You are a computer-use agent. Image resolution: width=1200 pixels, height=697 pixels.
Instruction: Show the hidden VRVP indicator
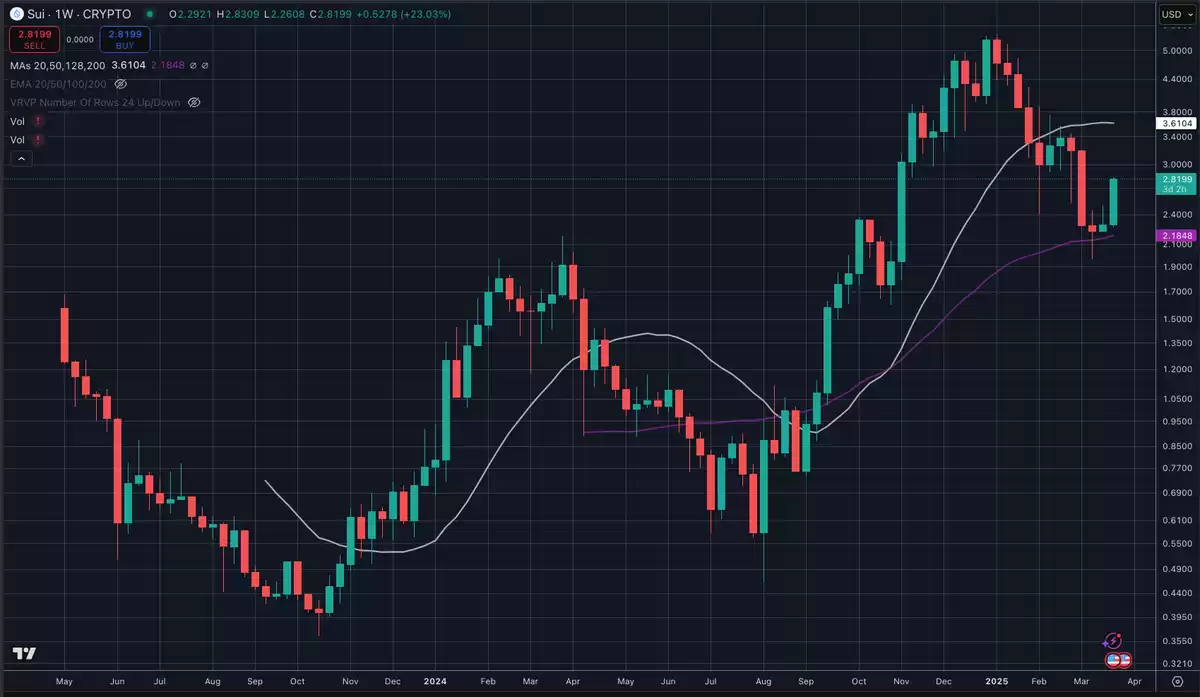pyautogui.click(x=195, y=102)
